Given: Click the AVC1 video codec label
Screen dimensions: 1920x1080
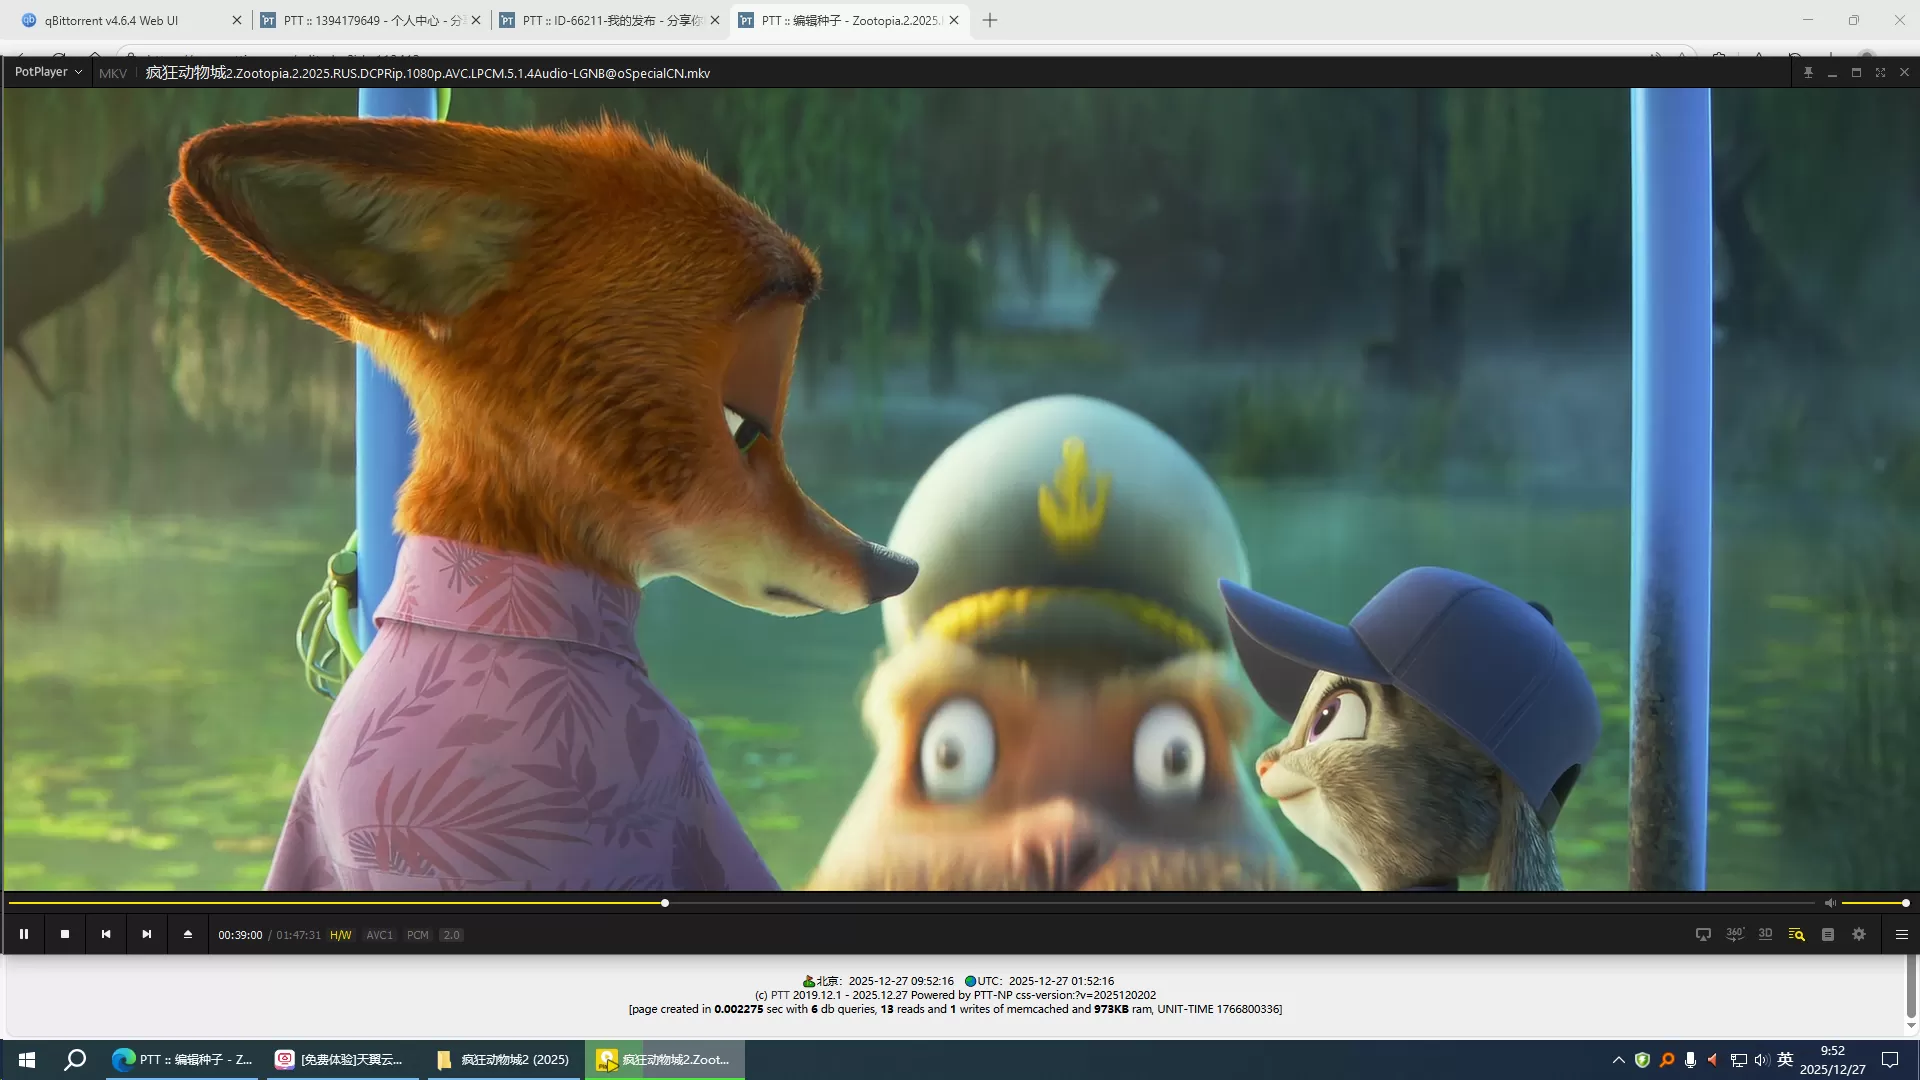Looking at the screenshot, I should 380,935.
